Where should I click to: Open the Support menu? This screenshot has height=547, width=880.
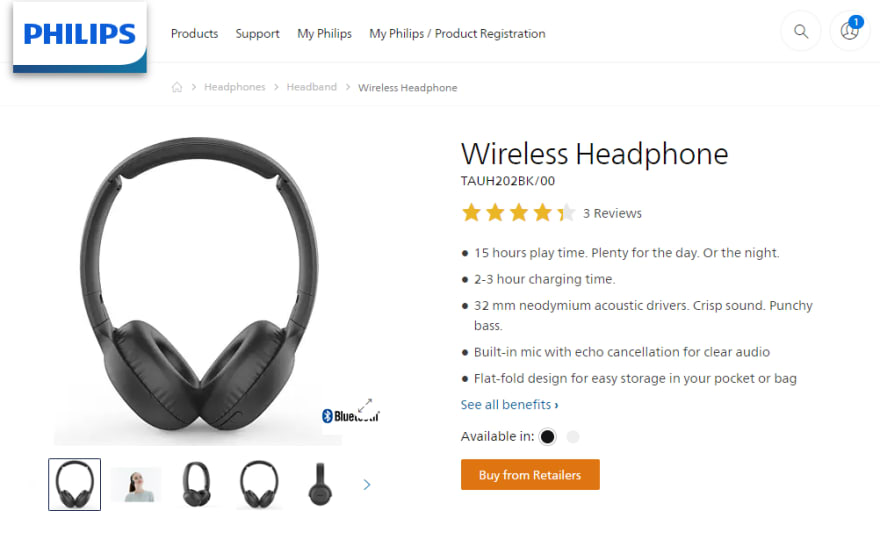point(257,34)
